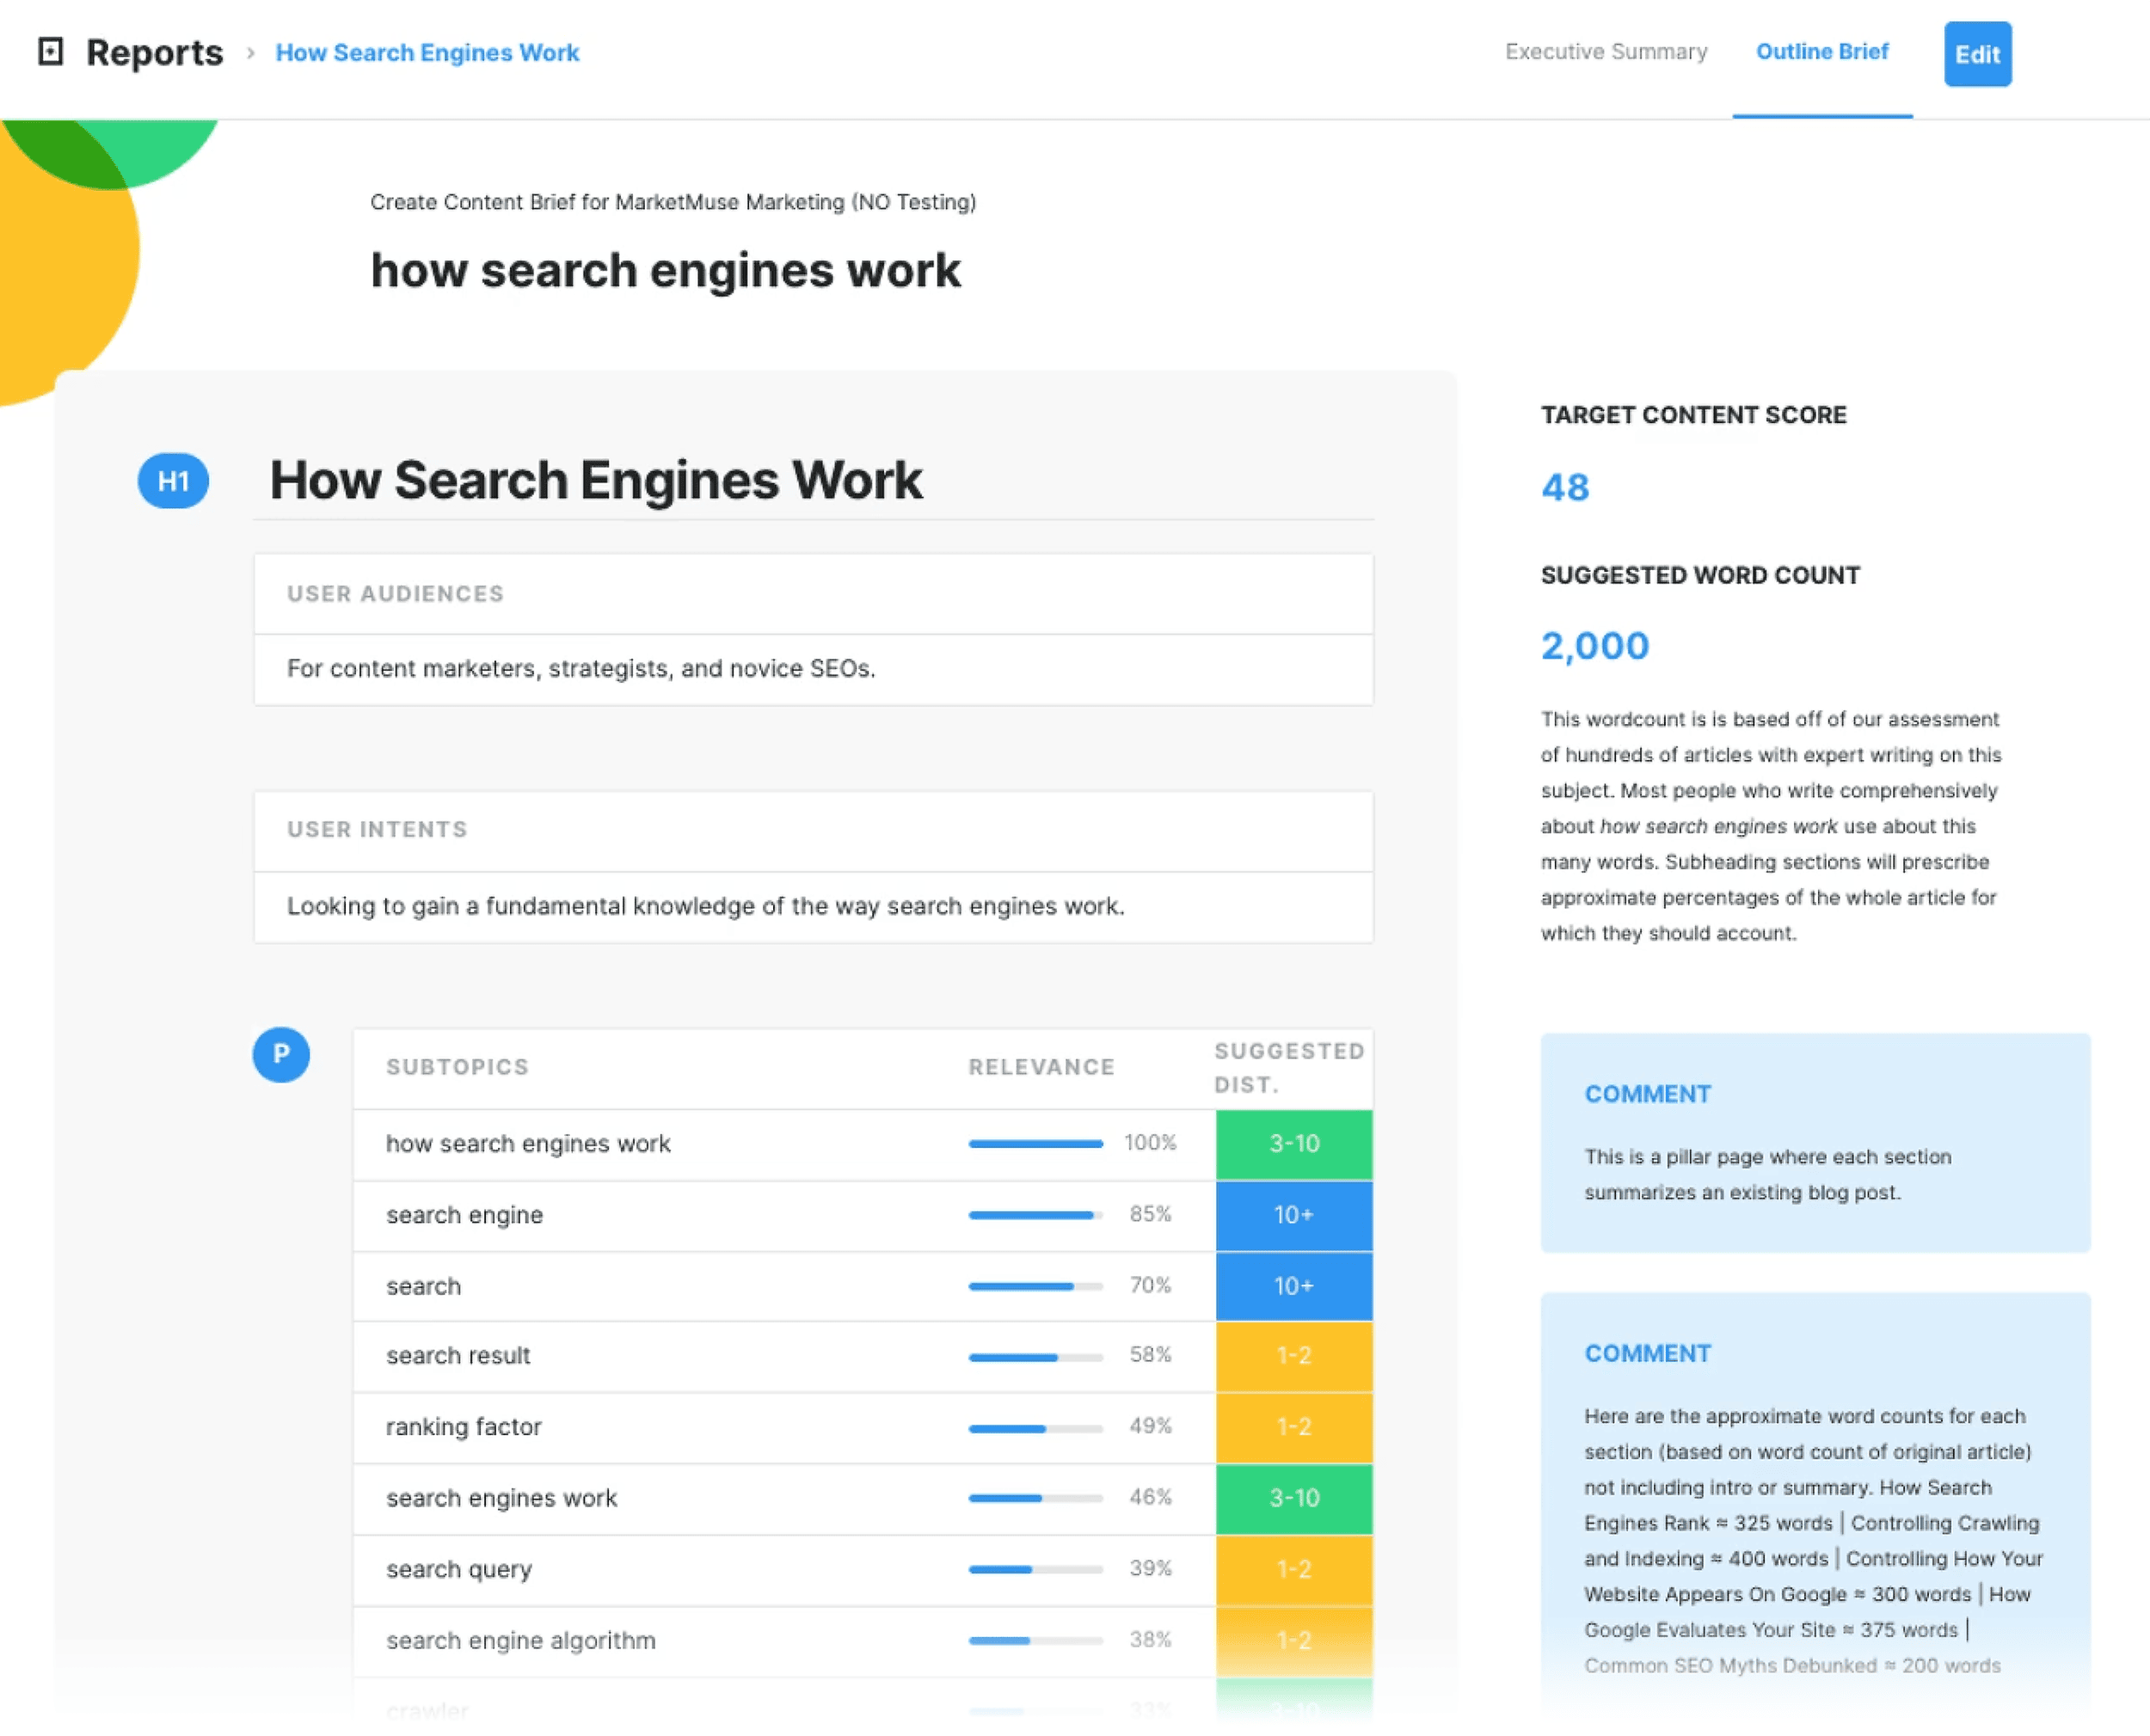Viewport: 2150px width, 1736px height.
Task: Open the How Search Engines Work breadcrumb link
Action: 427,52
